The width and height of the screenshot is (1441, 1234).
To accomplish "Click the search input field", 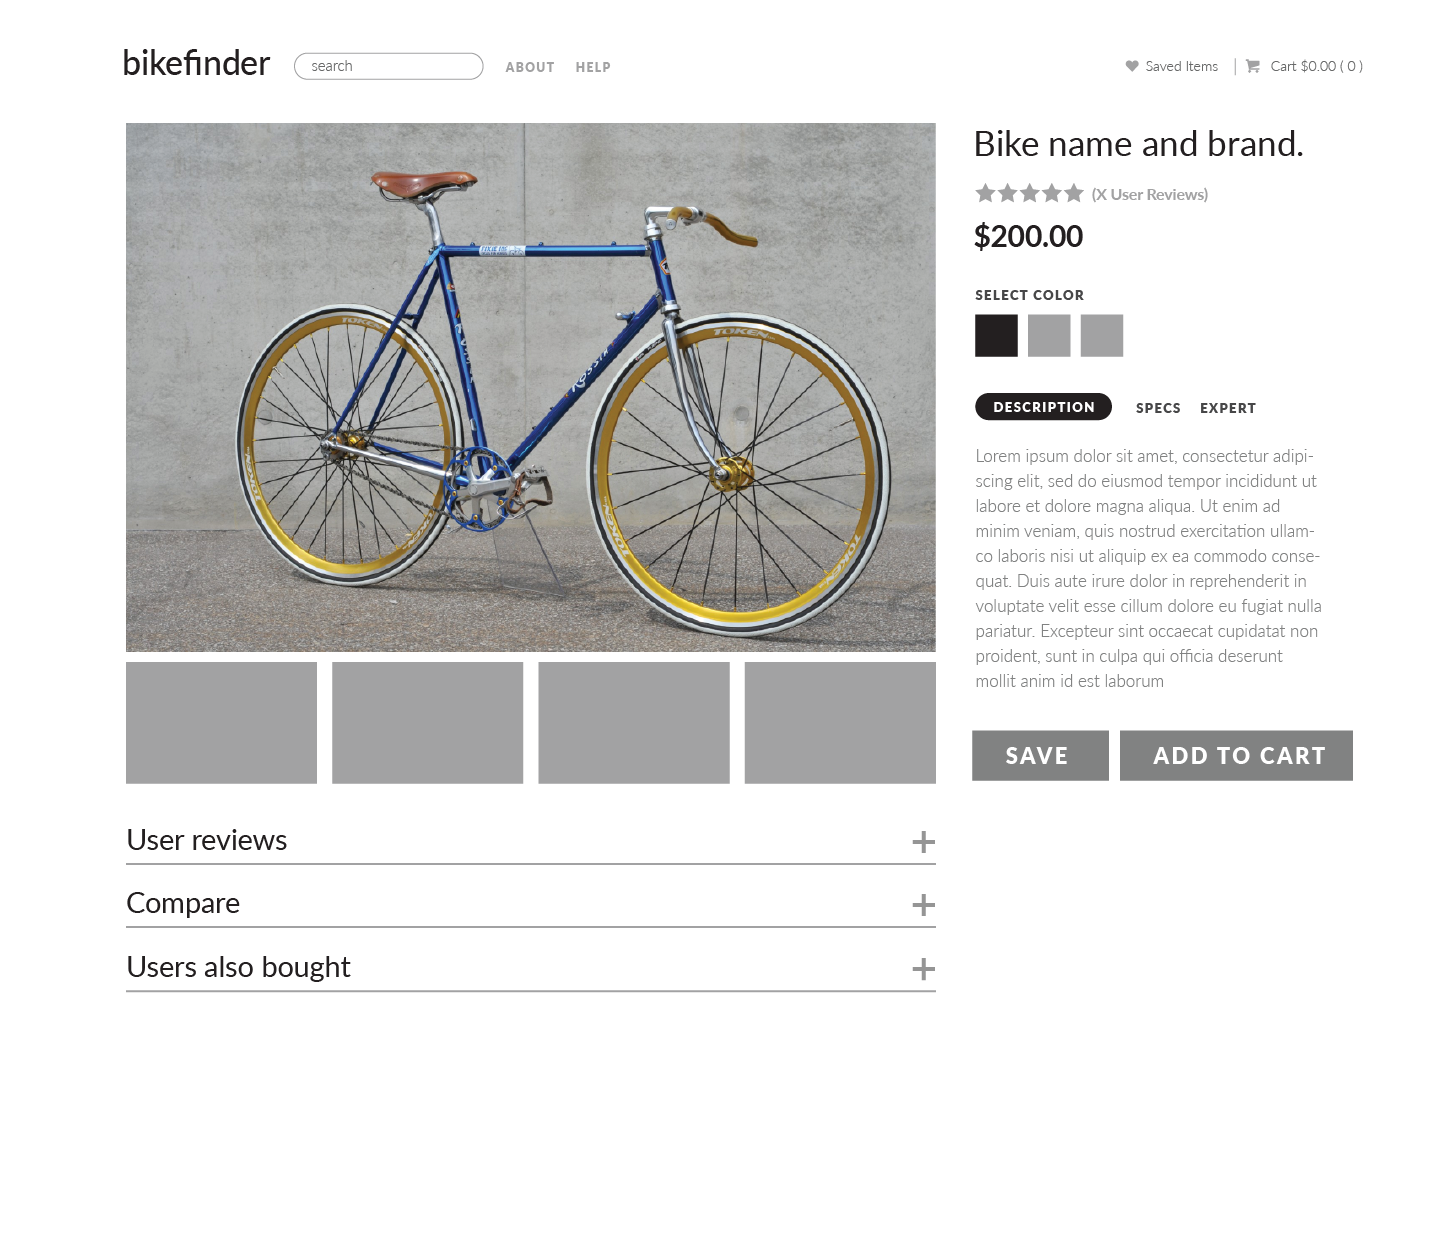I will 389,66.
